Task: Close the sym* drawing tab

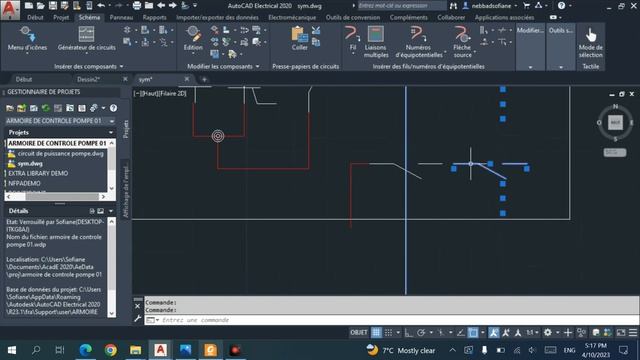Action: click(187, 79)
